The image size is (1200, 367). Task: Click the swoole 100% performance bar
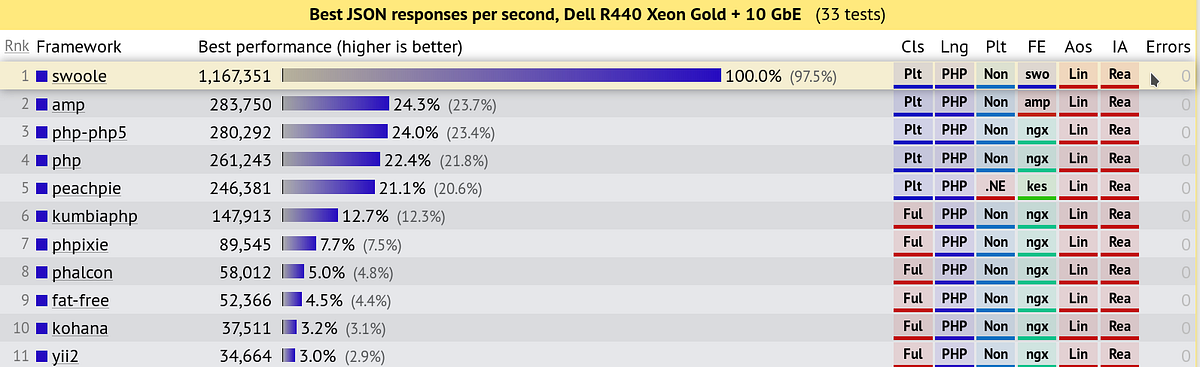pyautogui.click(x=502, y=76)
